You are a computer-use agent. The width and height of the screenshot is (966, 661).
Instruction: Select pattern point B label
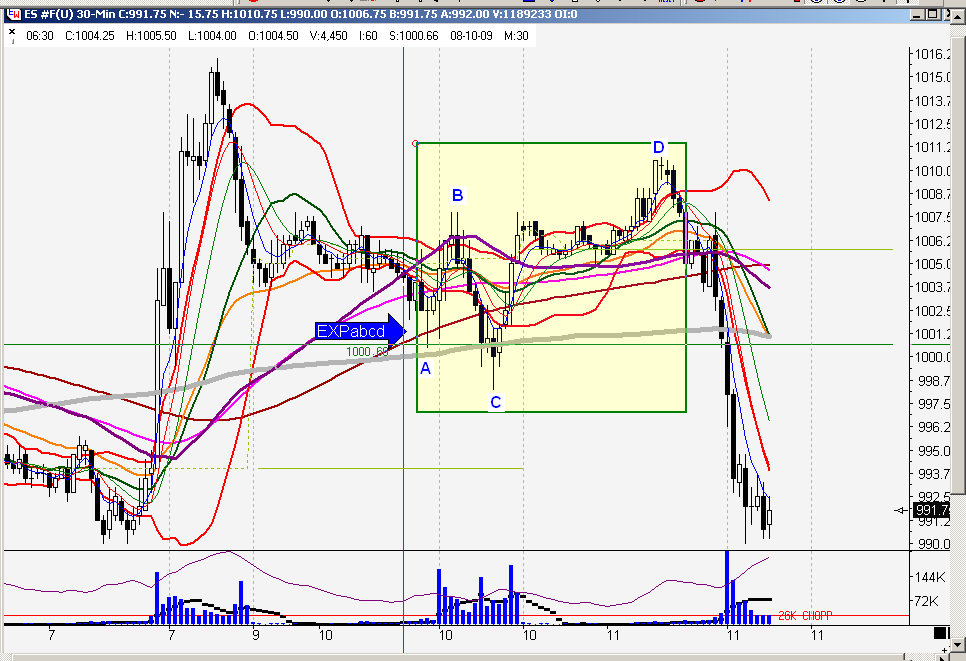pyautogui.click(x=457, y=195)
